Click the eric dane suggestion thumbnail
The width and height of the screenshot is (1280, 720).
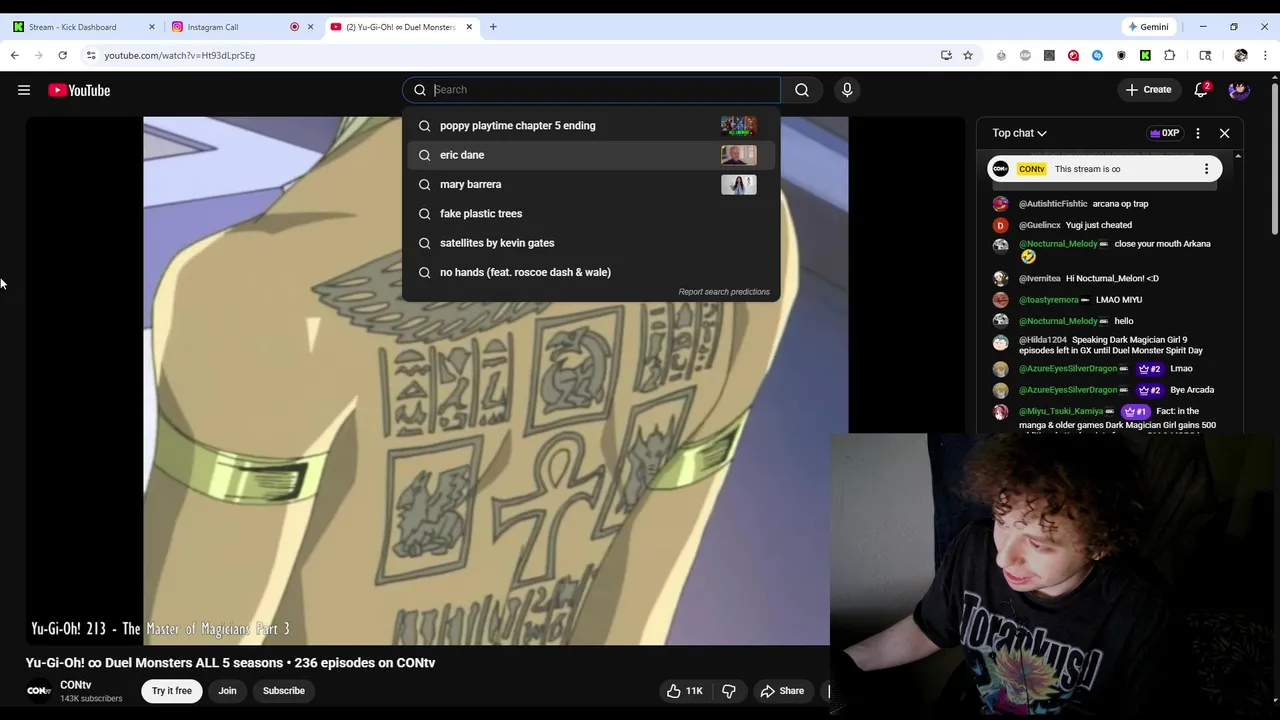[739, 155]
